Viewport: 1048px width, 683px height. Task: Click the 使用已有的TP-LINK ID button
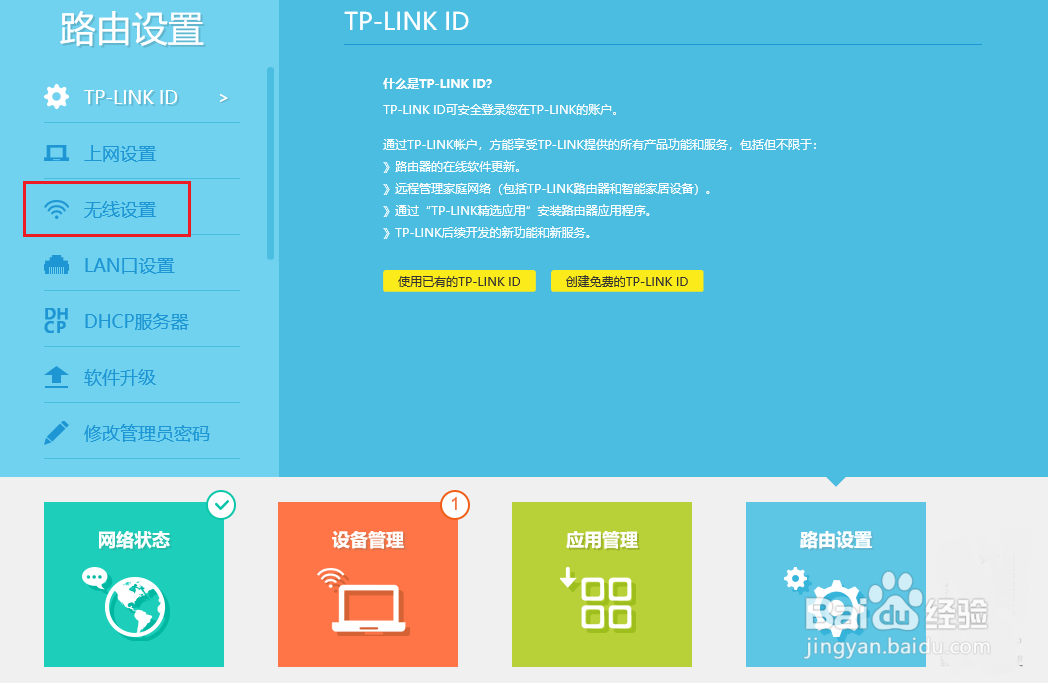pos(459,281)
